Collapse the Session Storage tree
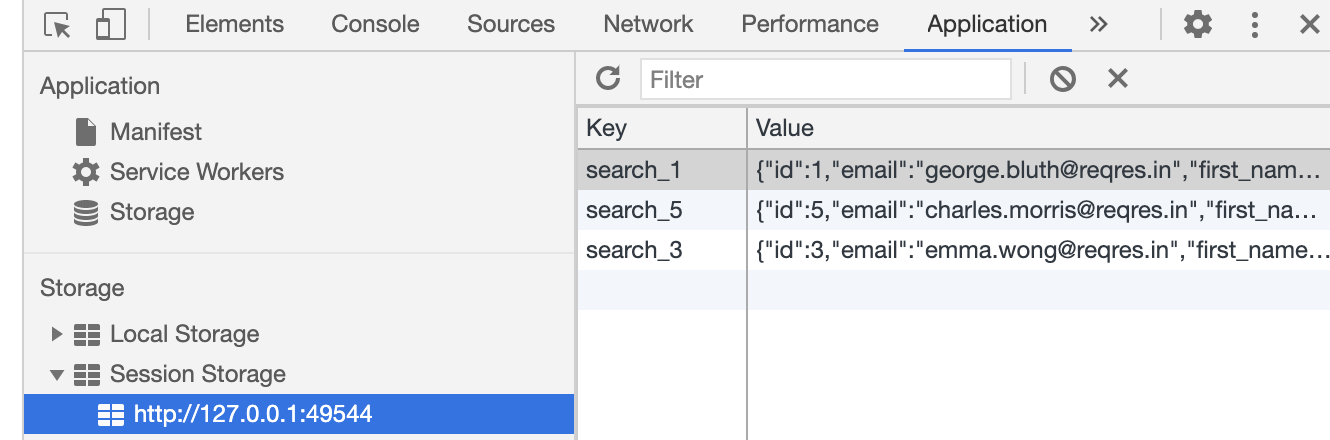Image resolution: width=1330 pixels, height=440 pixels. tap(57, 375)
